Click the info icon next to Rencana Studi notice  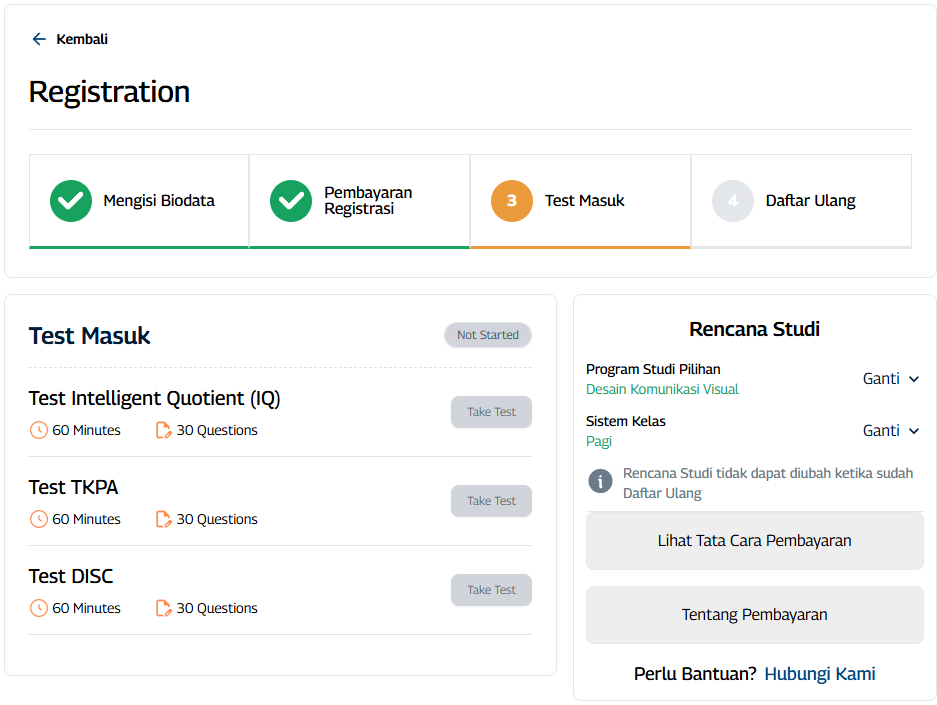click(600, 482)
